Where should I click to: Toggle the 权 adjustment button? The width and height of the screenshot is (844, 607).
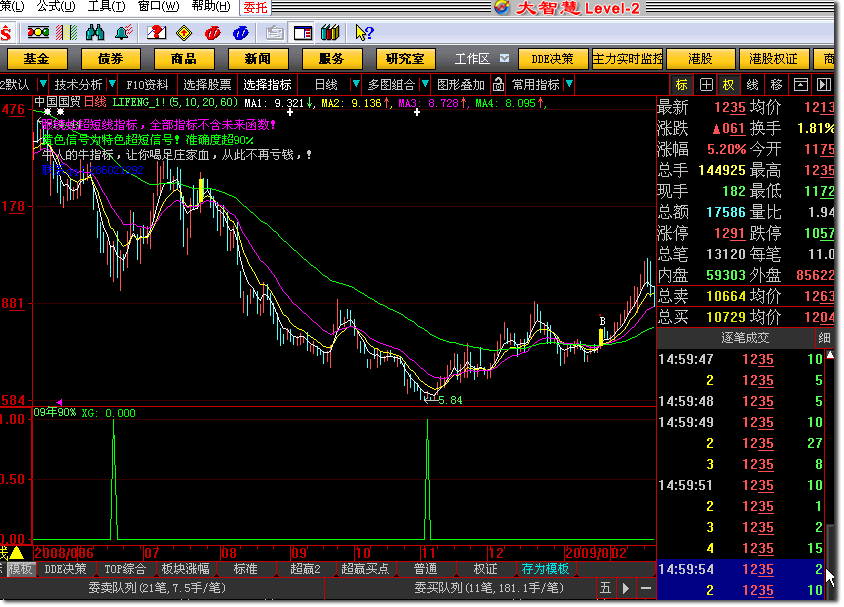click(728, 84)
